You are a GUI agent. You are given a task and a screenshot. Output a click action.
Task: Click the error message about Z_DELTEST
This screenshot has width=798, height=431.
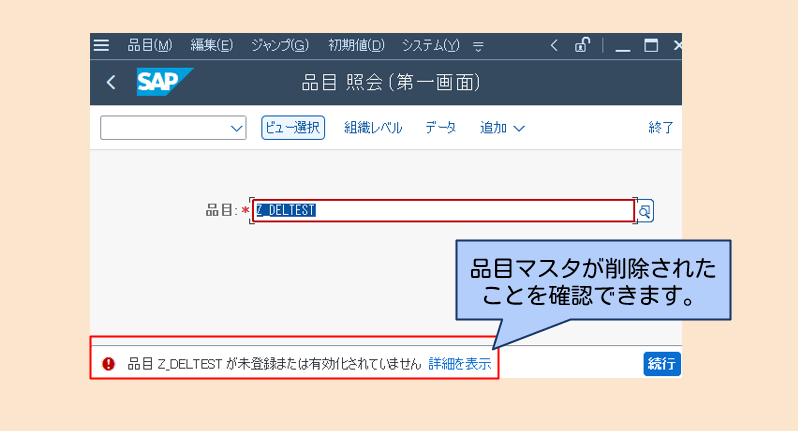coord(274,364)
